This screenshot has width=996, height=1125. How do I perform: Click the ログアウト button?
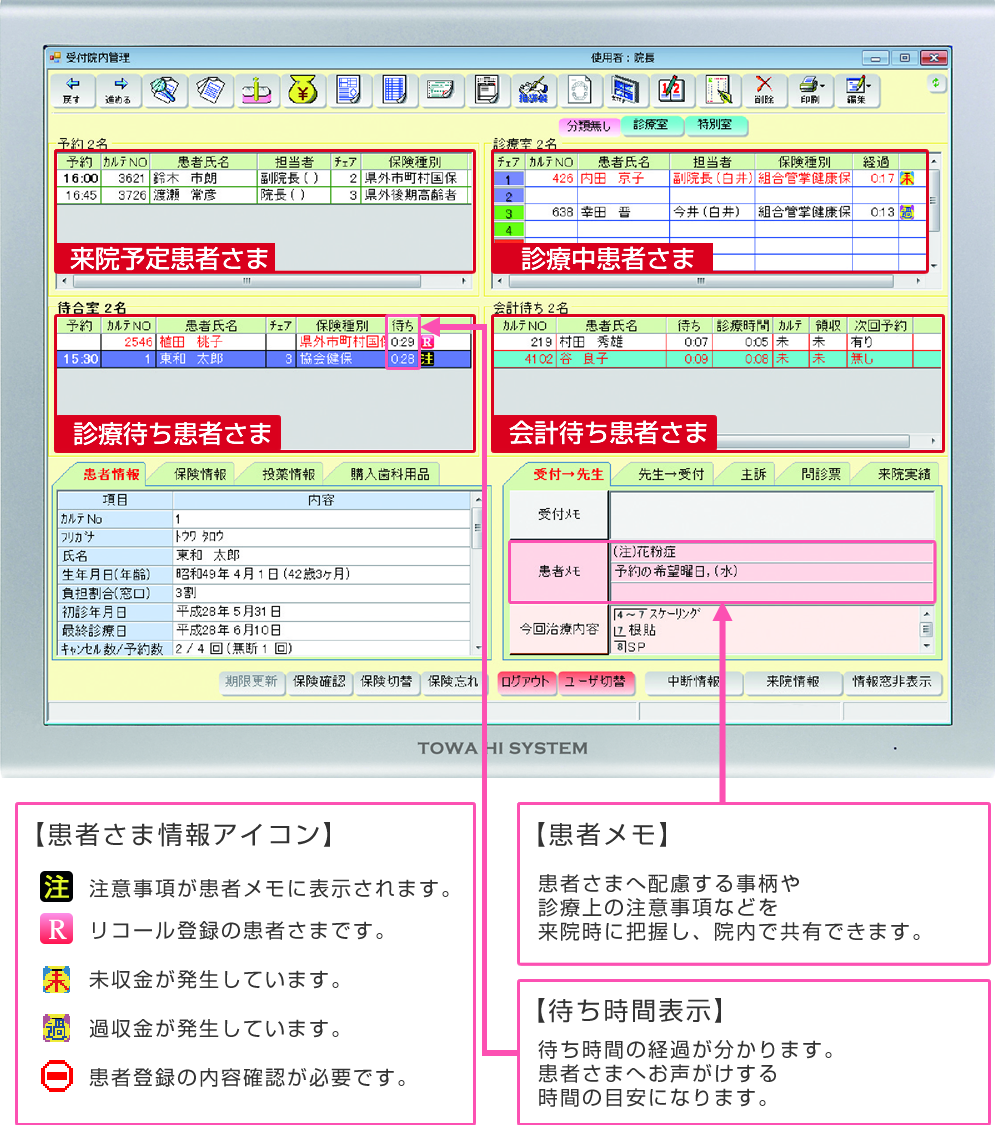[x=526, y=682]
